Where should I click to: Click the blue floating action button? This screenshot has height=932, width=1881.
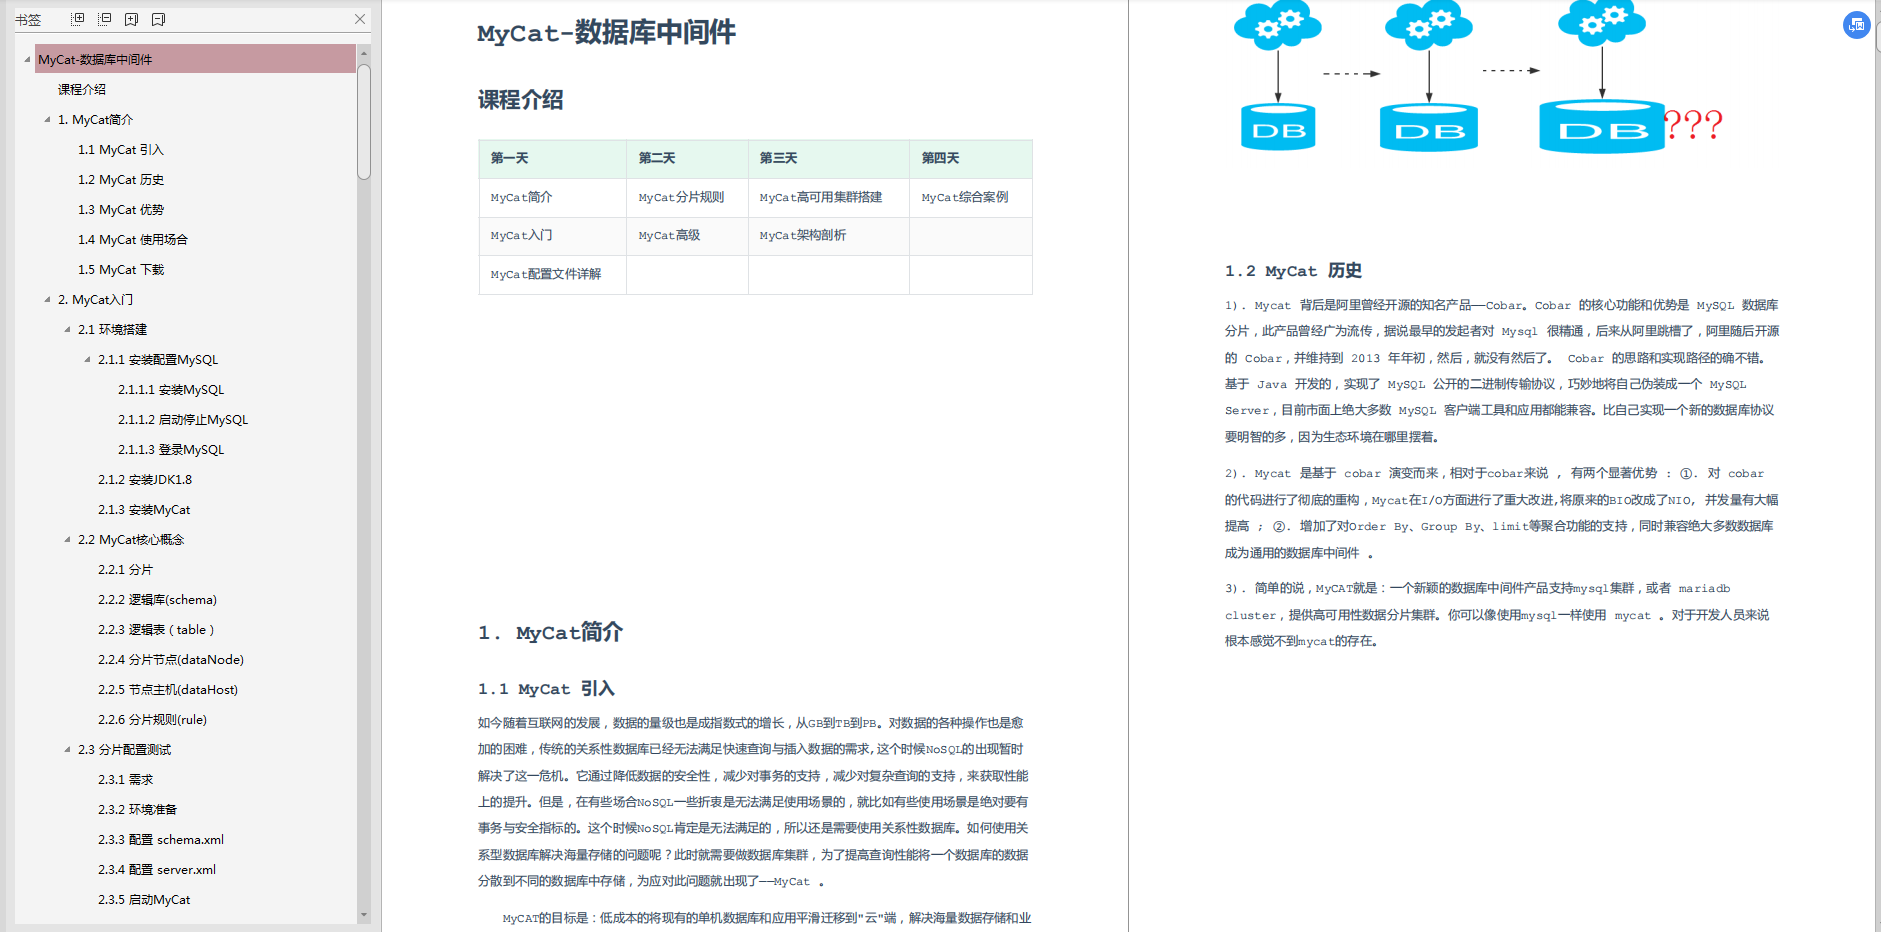point(1857,24)
